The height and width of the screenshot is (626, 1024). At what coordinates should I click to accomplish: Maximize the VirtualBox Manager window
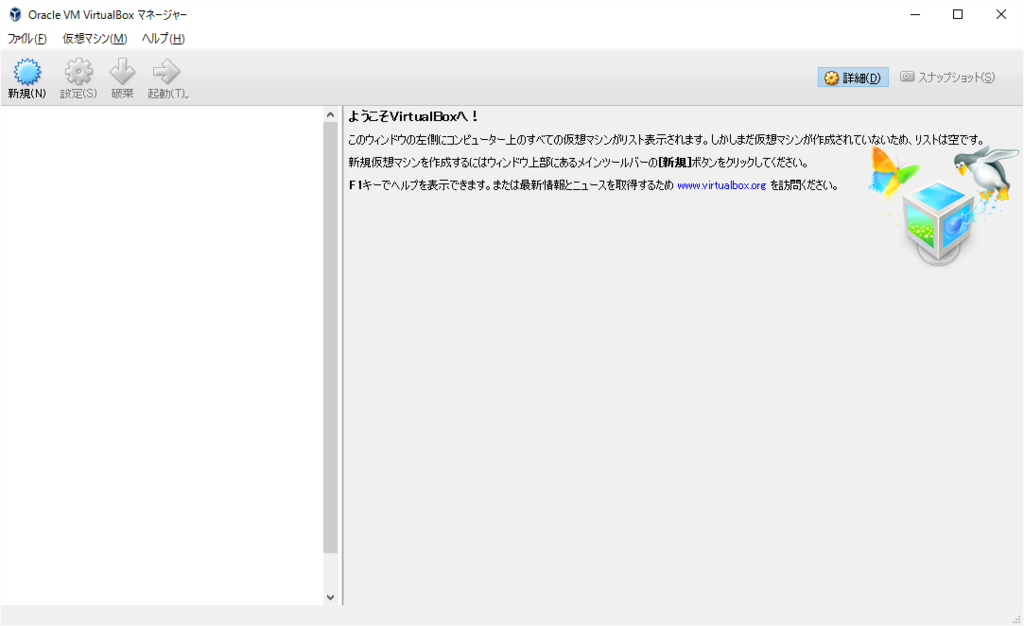point(957,14)
